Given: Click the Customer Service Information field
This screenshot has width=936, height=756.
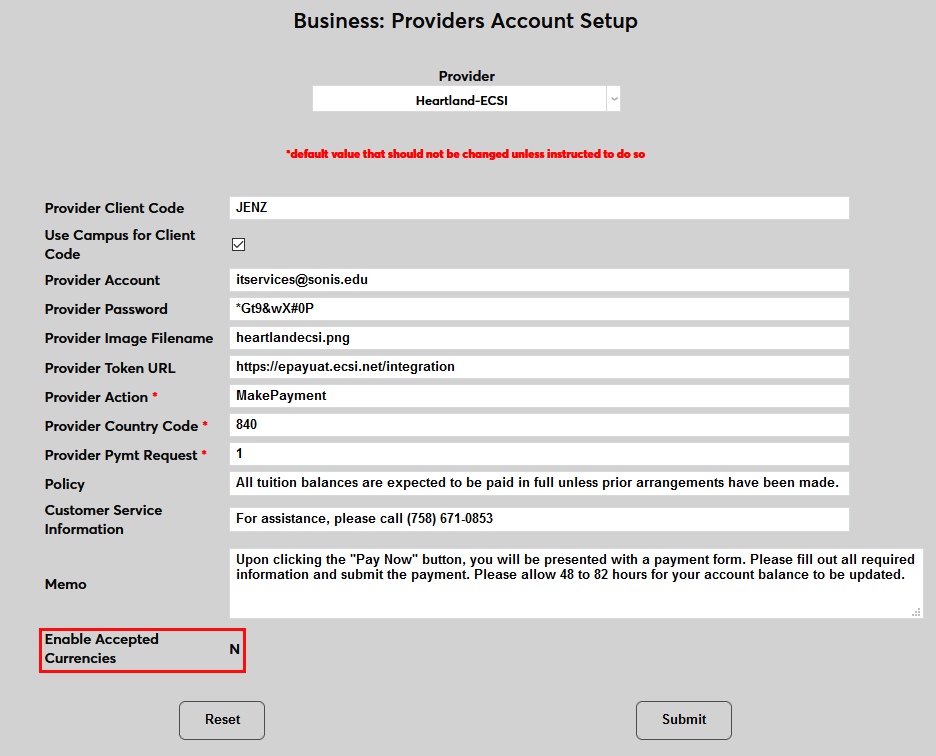Looking at the screenshot, I should click(x=539, y=519).
